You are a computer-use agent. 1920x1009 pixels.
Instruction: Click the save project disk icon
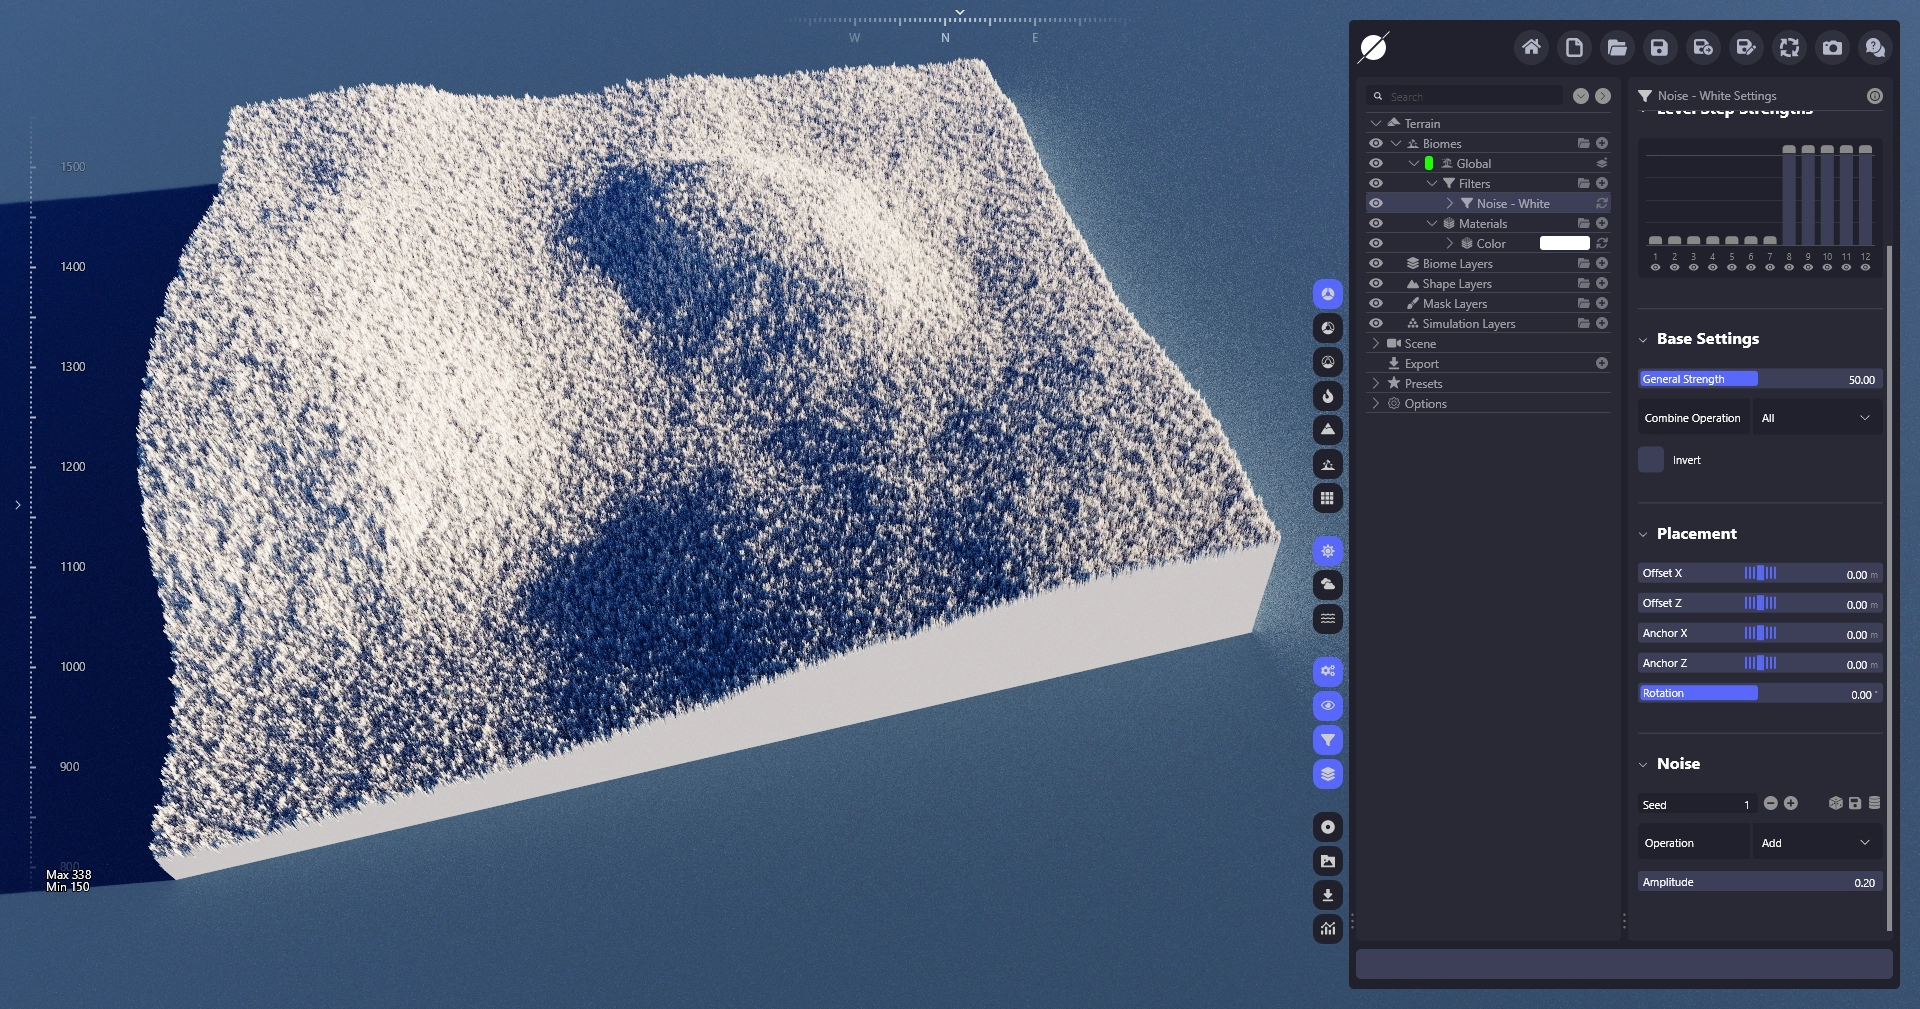[1659, 48]
